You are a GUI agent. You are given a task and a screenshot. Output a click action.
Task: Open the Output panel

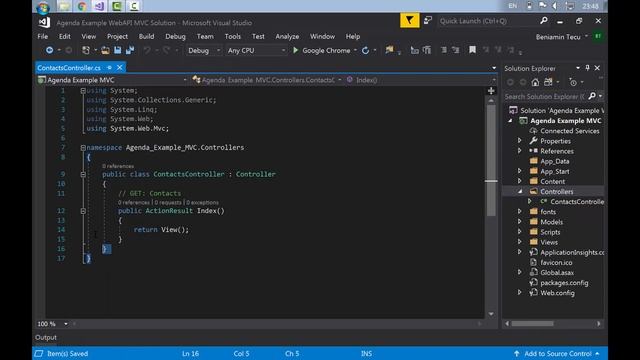pyautogui.click(x=46, y=338)
